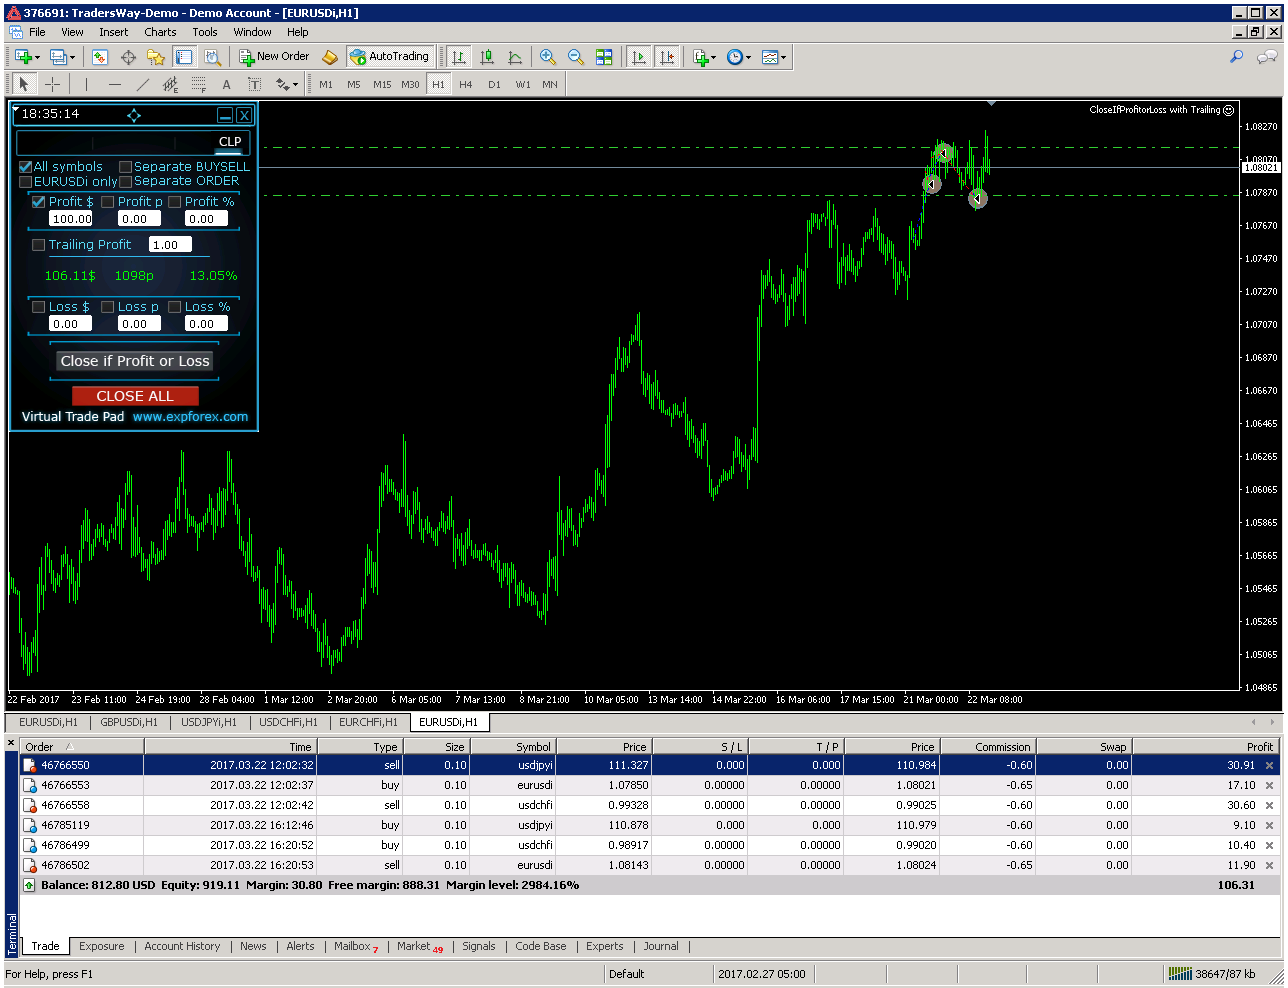Click the Trailing Profit value field

[170, 245]
